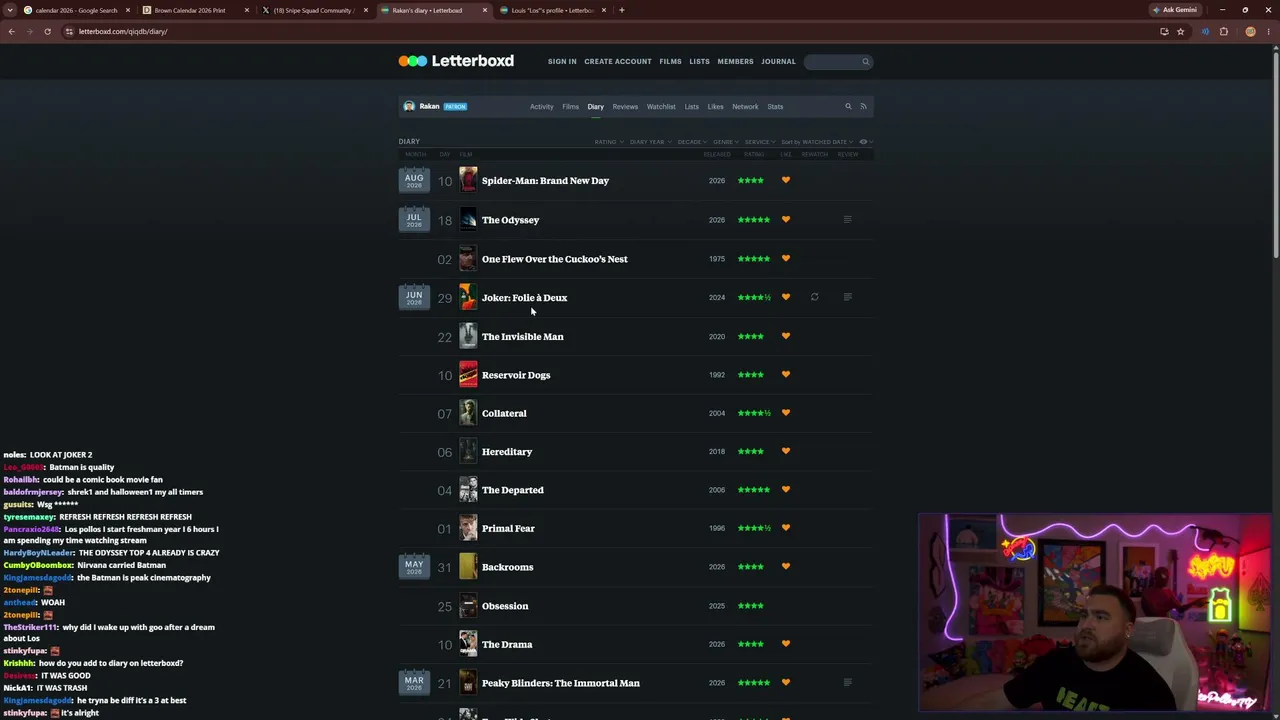This screenshot has height=720, width=1280.
Task: Toggle the like heart on The Odyssey
Action: click(786, 219)
